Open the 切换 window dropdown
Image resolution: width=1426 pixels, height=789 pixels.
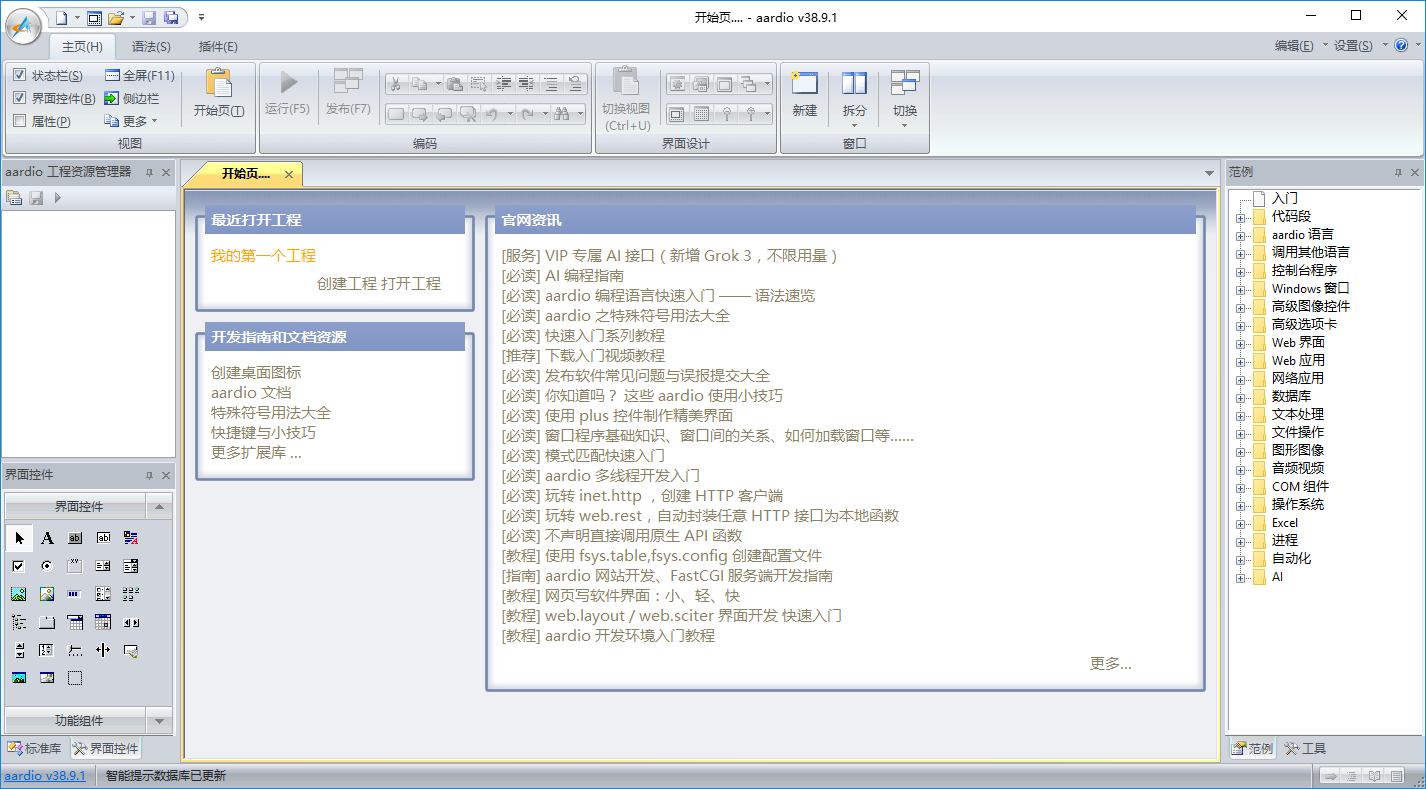pyautogui.click(x=905, y=98)
